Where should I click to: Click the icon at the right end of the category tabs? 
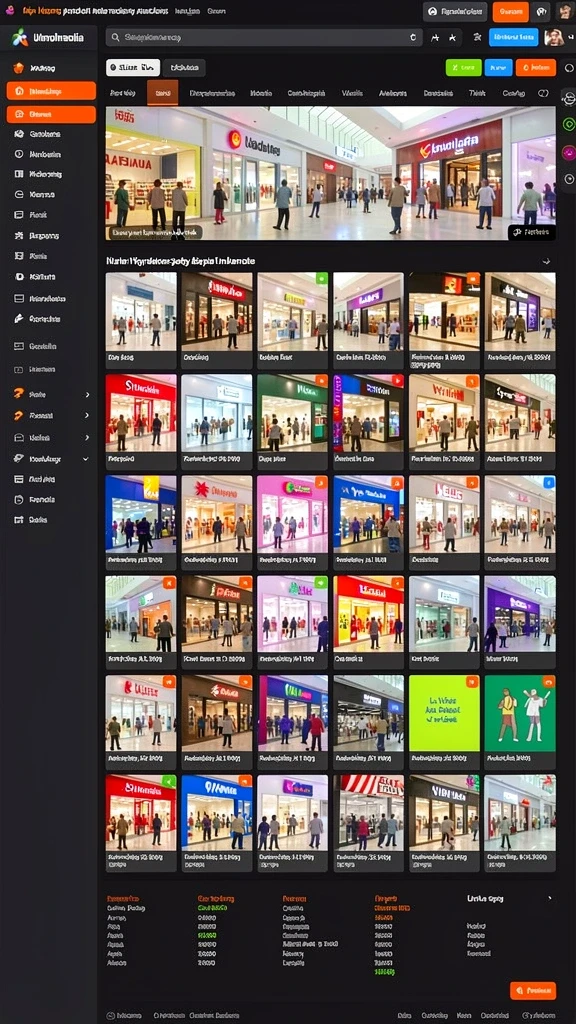[543, 93]
